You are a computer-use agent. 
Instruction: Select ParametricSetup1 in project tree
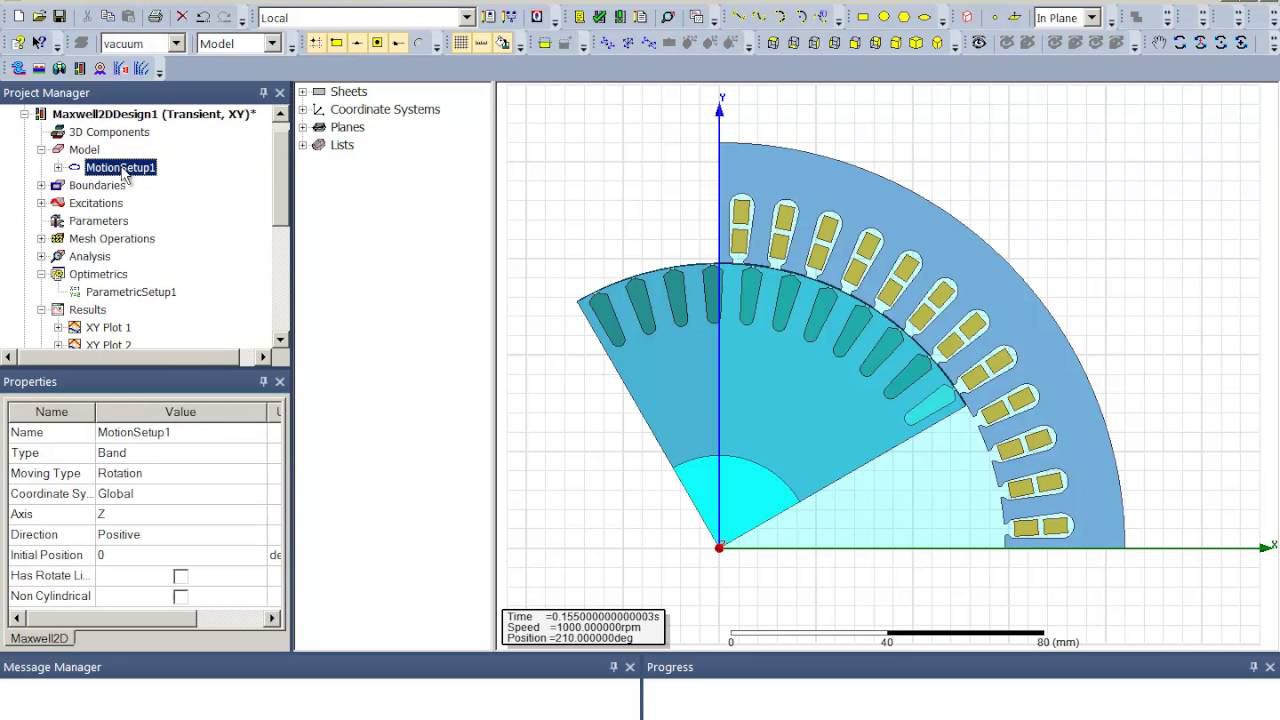[x=131, y=292]
